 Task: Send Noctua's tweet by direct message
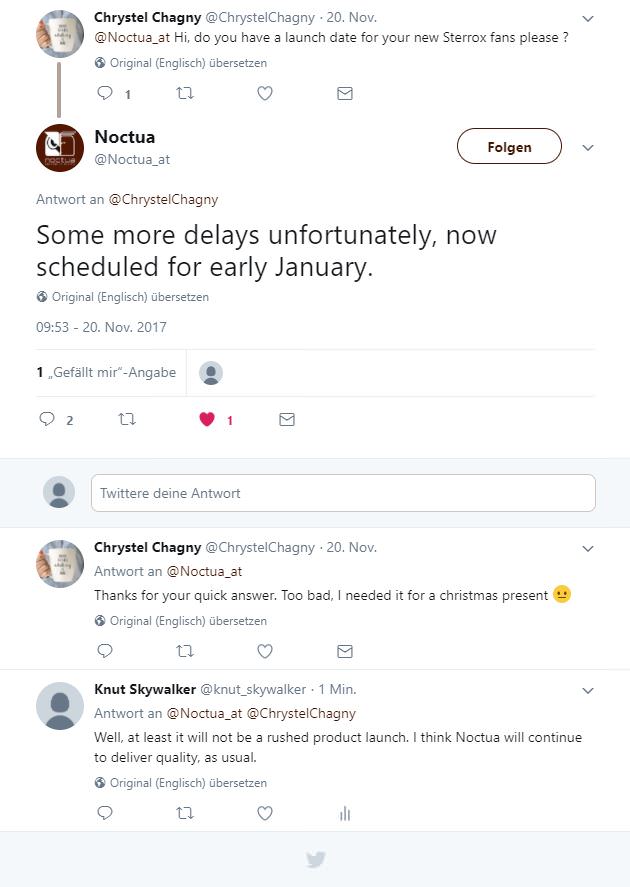click(287, 420)
